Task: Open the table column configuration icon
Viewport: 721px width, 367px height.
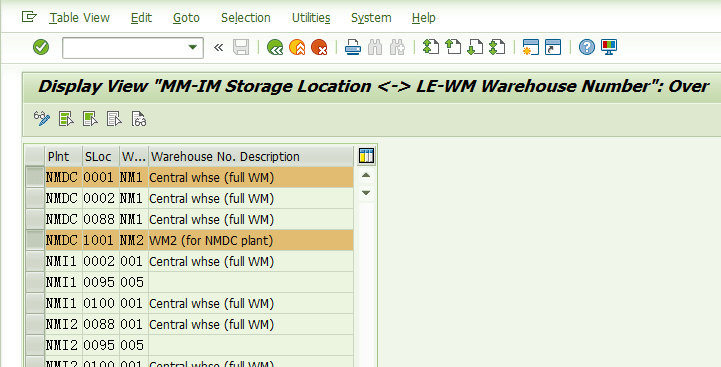Action: click(x=366, y=156)
